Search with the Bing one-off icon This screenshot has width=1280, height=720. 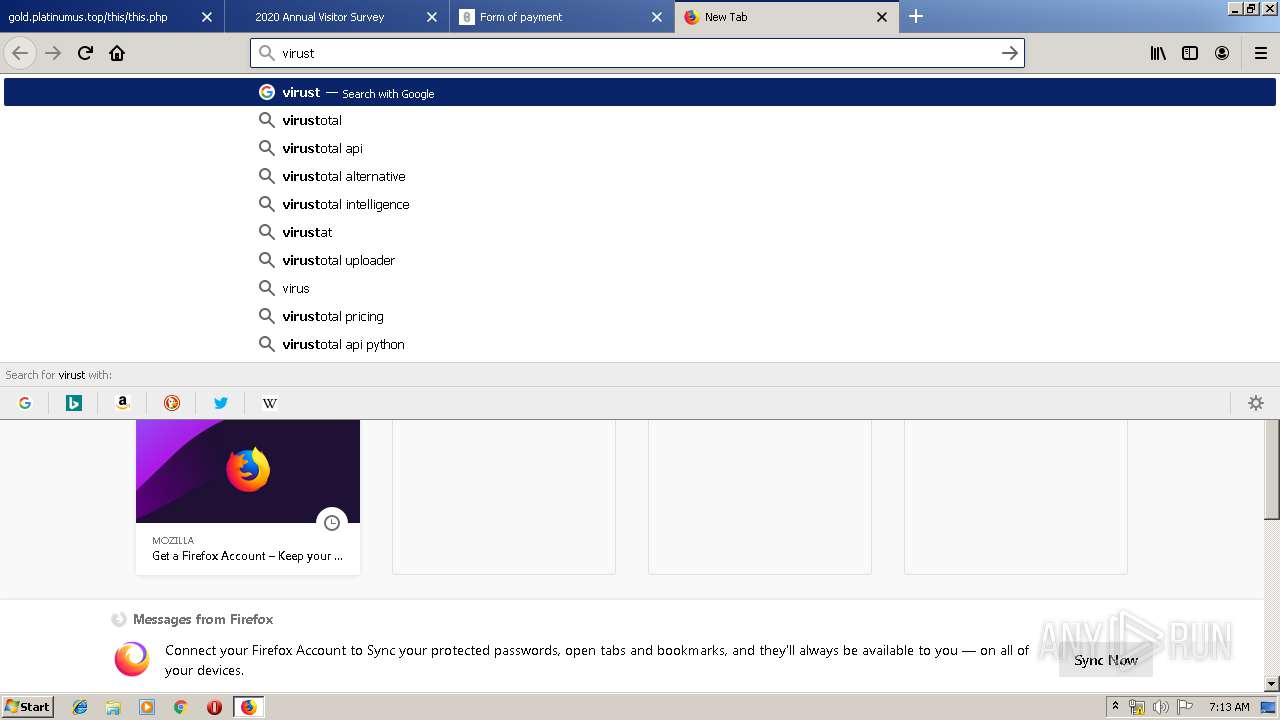[74, 403]
